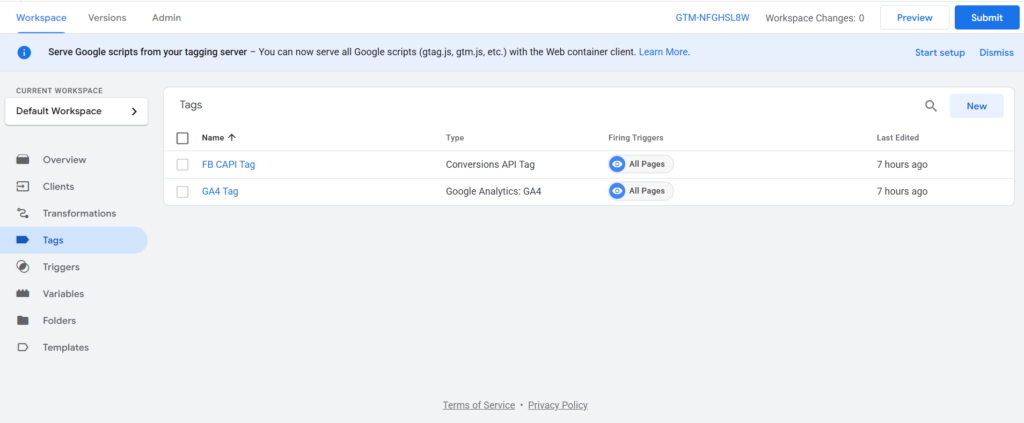The height and width of the screenshot is (423, 1024).
Task: Dismiss the tagging server banner
Action: pos(997,53)
